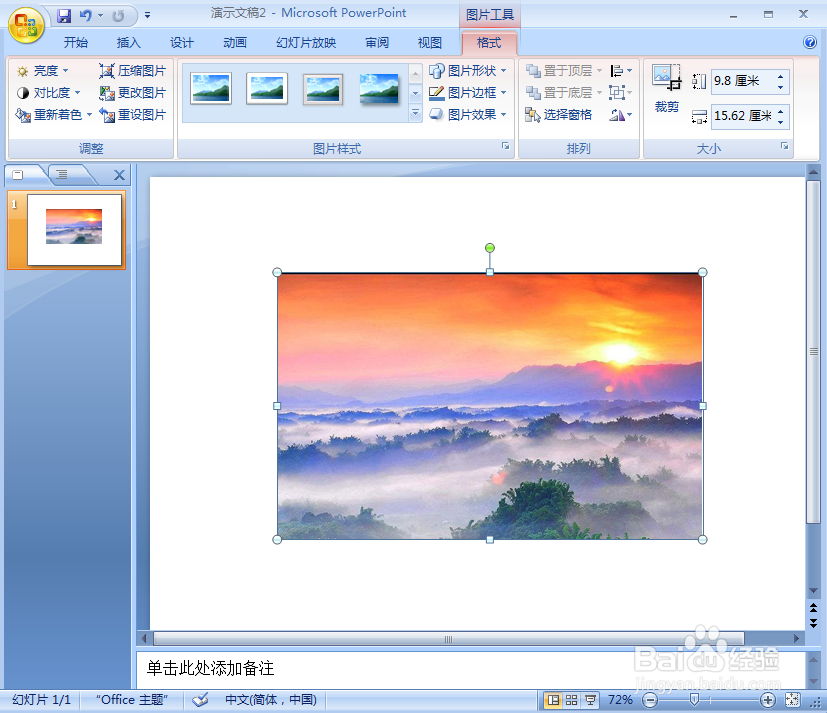Apply the fourth picture style thumbnail

point(379,88)
